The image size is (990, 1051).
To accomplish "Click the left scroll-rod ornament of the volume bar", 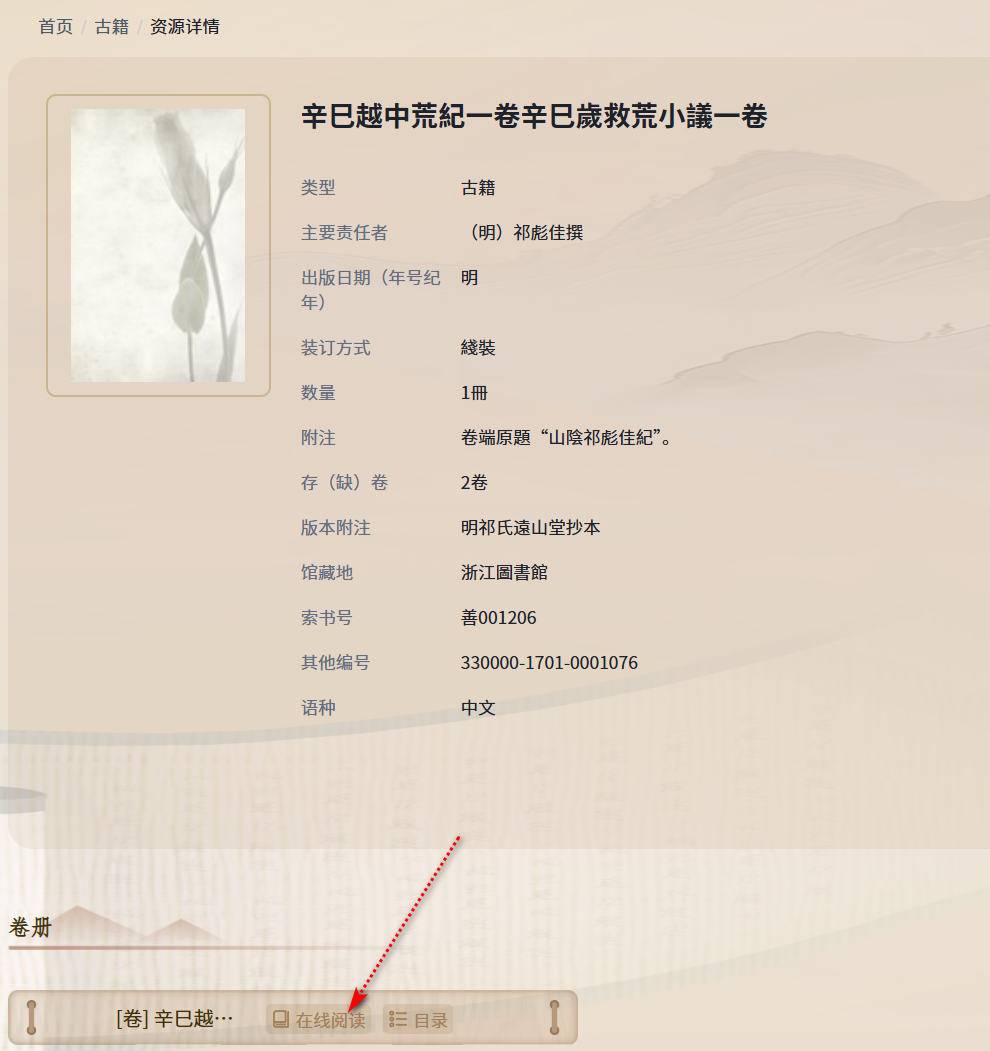I will pos(32,1017).
